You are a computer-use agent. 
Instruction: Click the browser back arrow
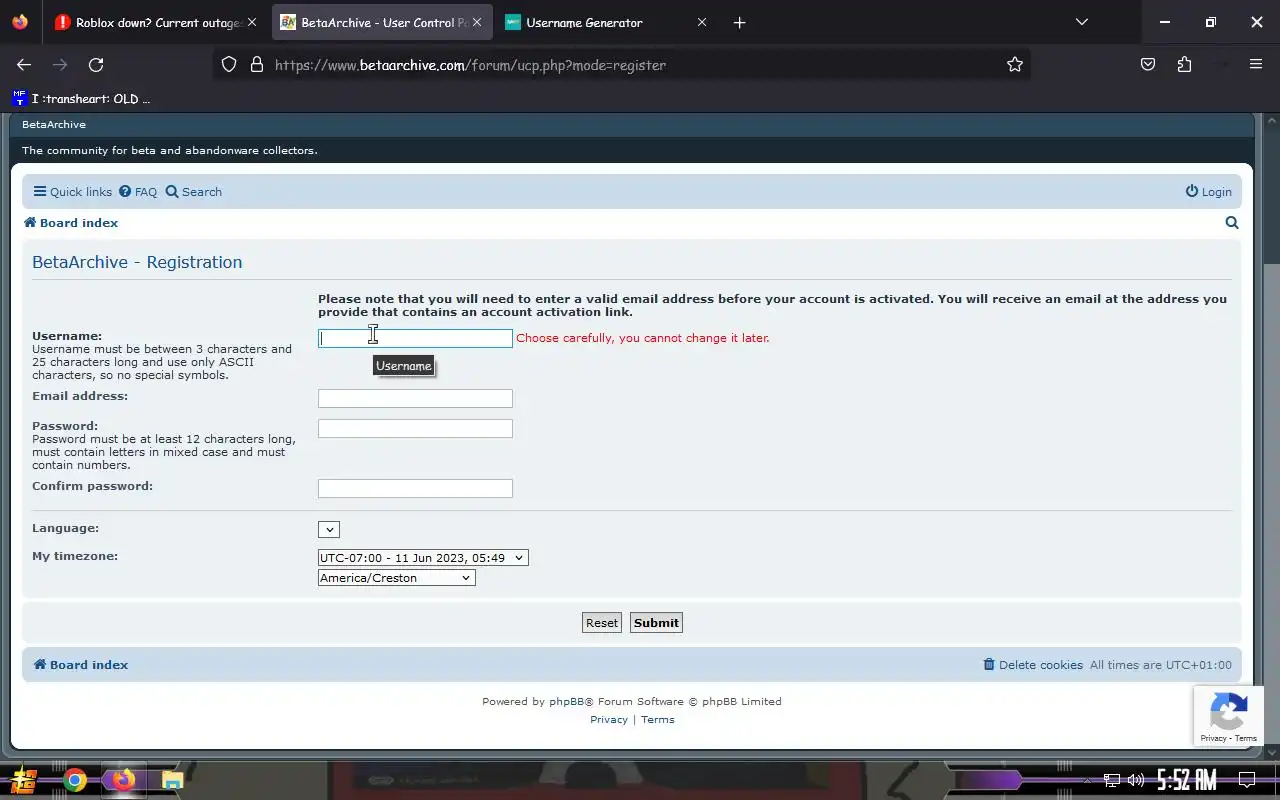(x=24, y=65)
